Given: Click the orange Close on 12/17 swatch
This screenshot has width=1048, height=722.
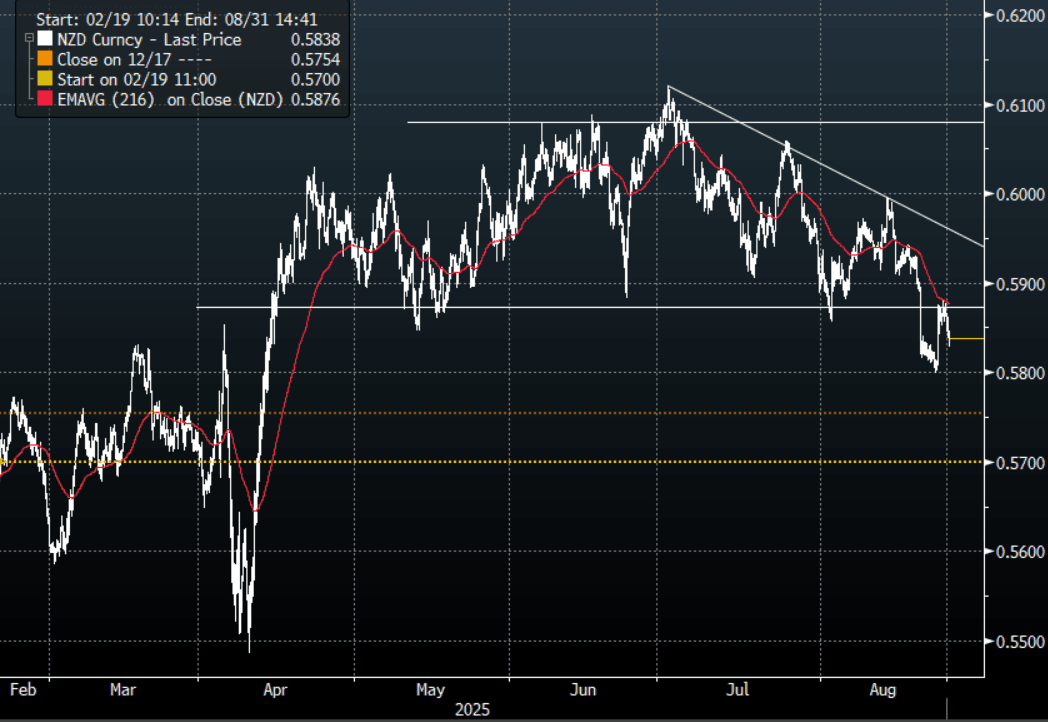Looking at the screenshot, I should pyautogui.click(x=44, y=60).
